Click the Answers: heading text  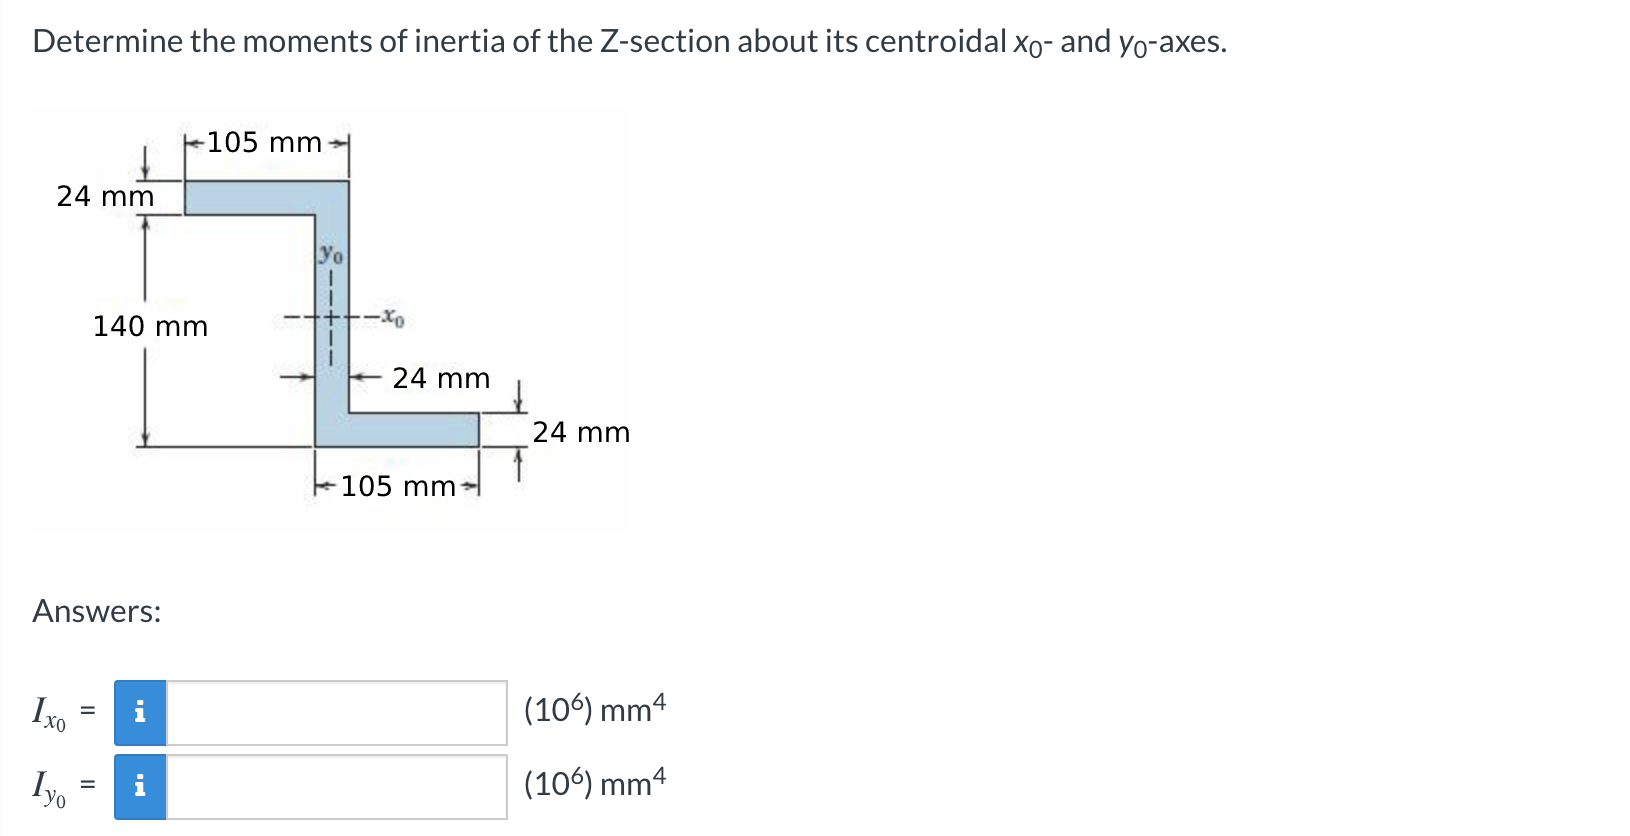97,611
